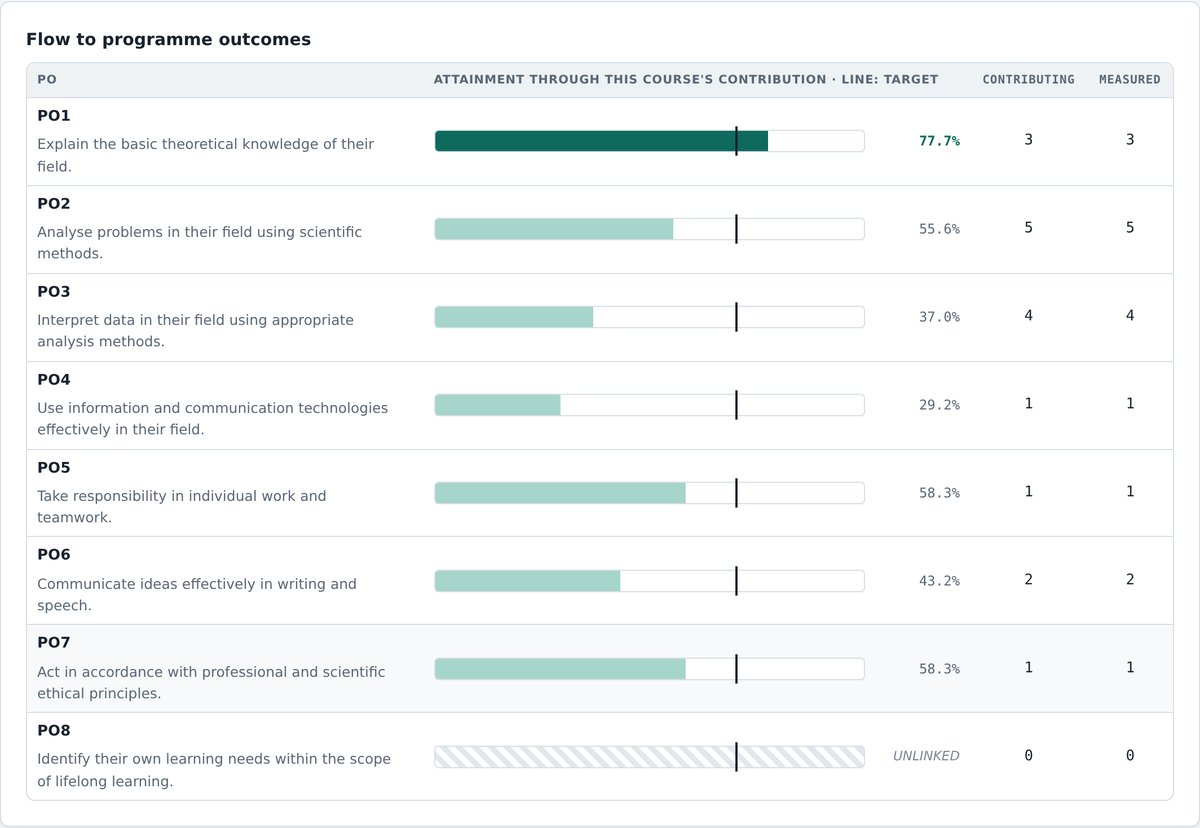Click the Attainment column header text
The image size is (1200, 828).
686,80
